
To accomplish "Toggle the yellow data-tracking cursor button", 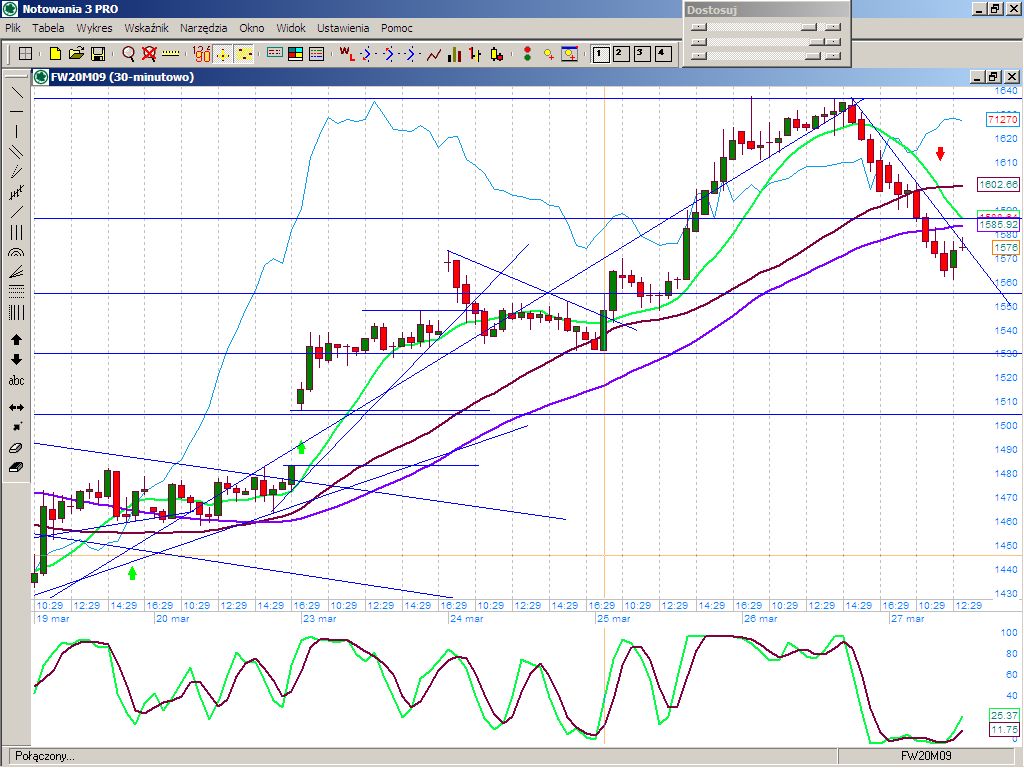I will coord(244,54).
